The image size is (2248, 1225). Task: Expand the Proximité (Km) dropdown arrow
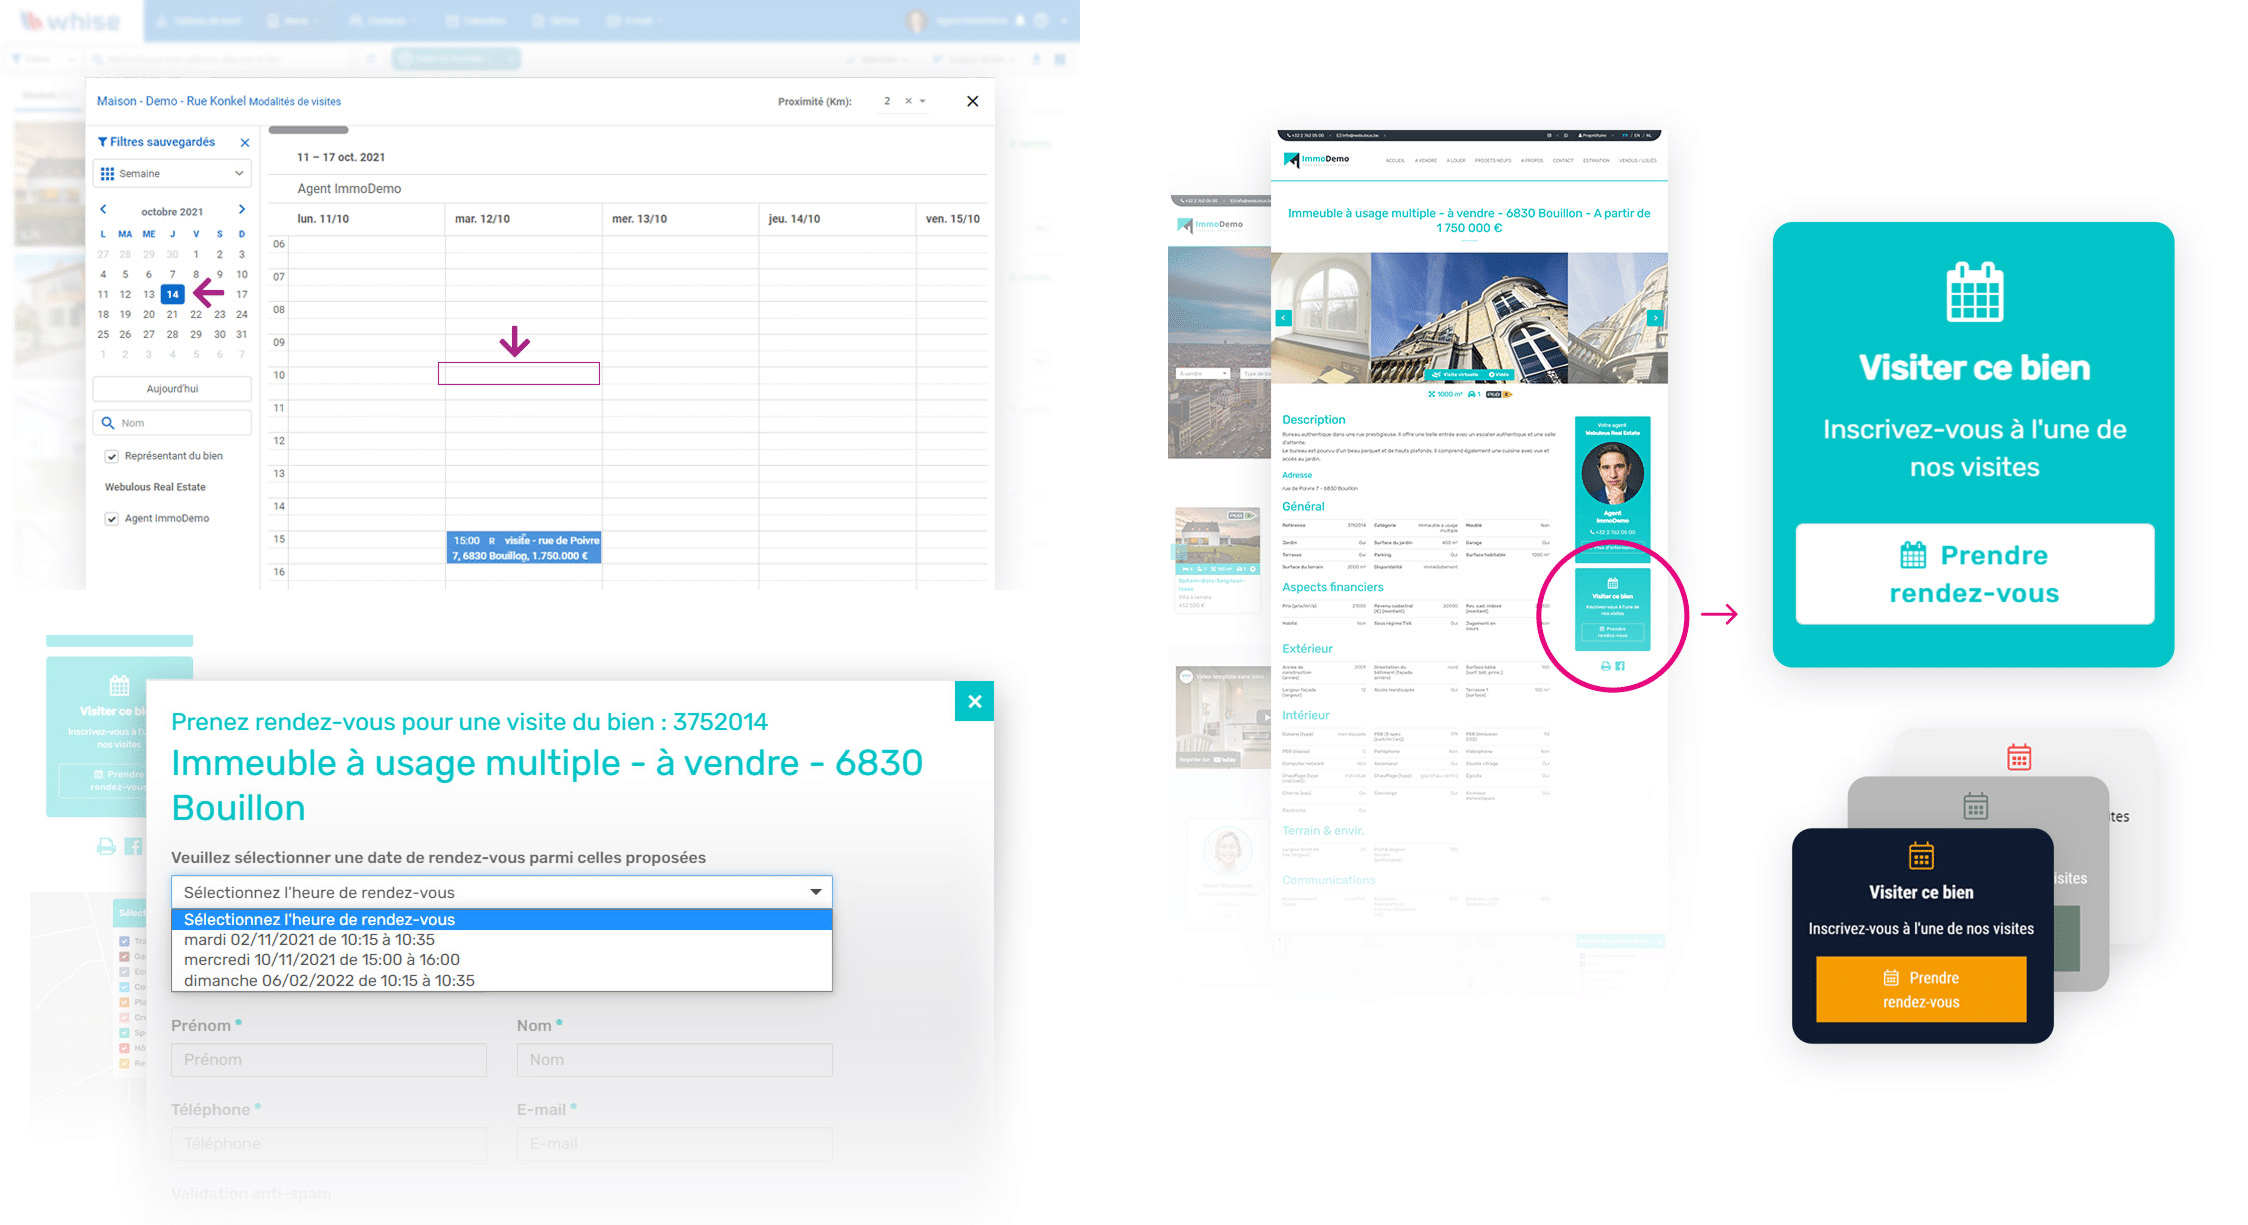click(923, 101)
